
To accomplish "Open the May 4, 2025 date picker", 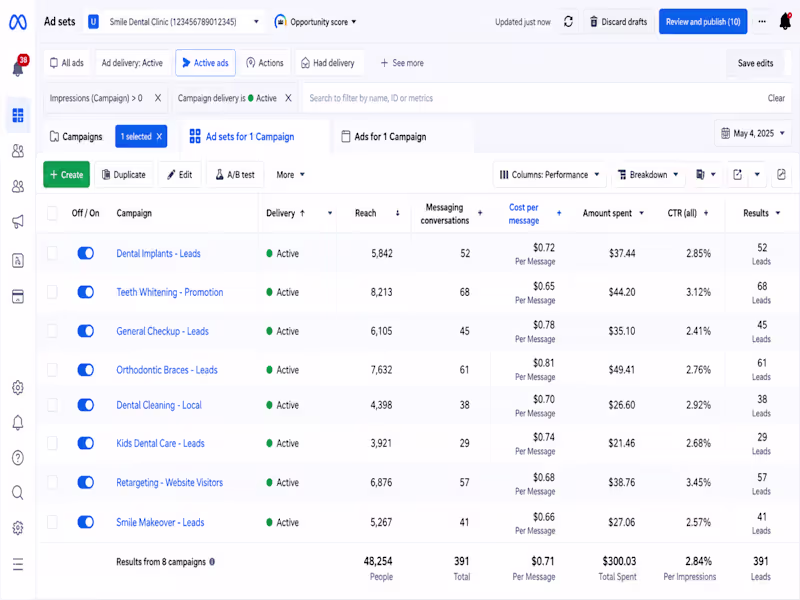I will pyautogui.click(x=753, y=134).
